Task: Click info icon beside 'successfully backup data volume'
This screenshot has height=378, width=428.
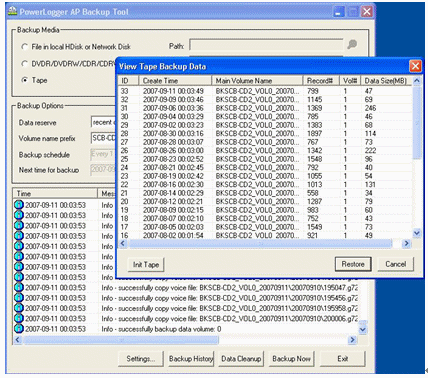Action: point(19,329)
